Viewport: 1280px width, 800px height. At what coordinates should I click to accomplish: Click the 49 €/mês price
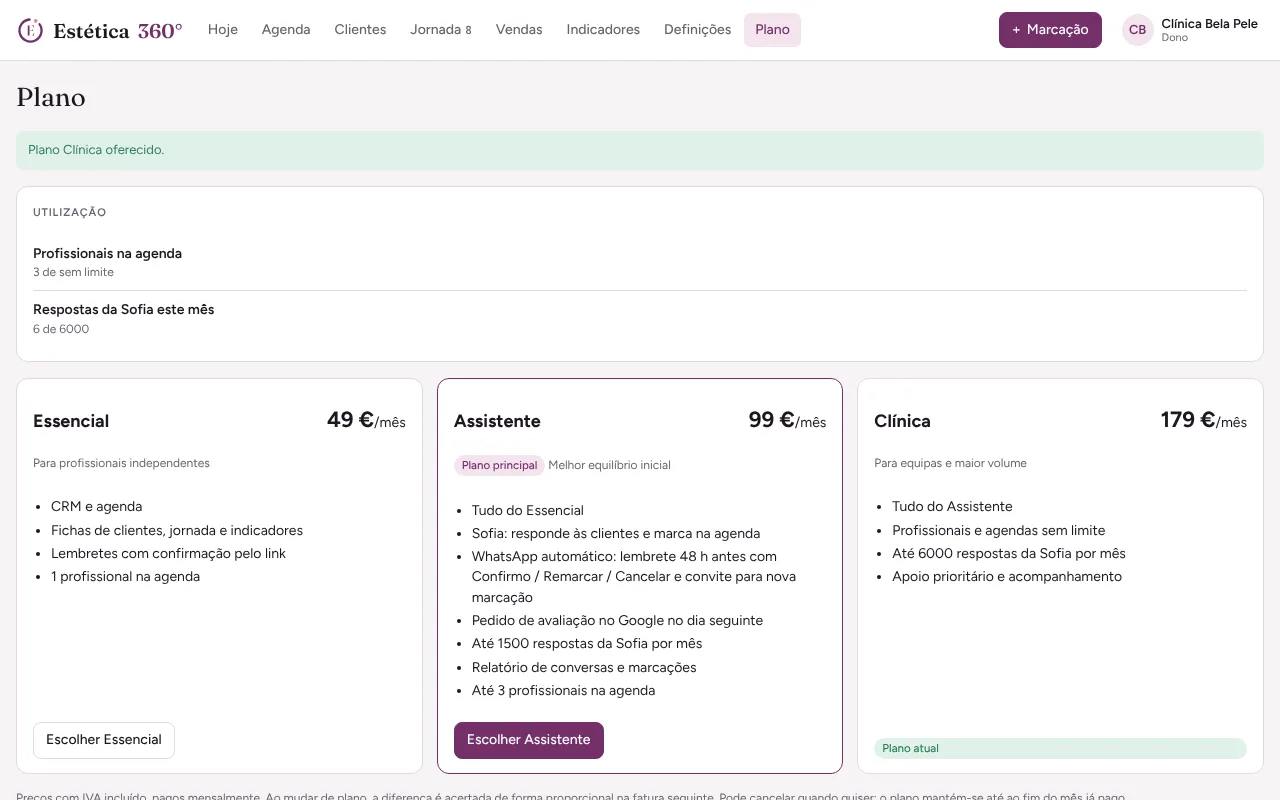pos(366,420)
